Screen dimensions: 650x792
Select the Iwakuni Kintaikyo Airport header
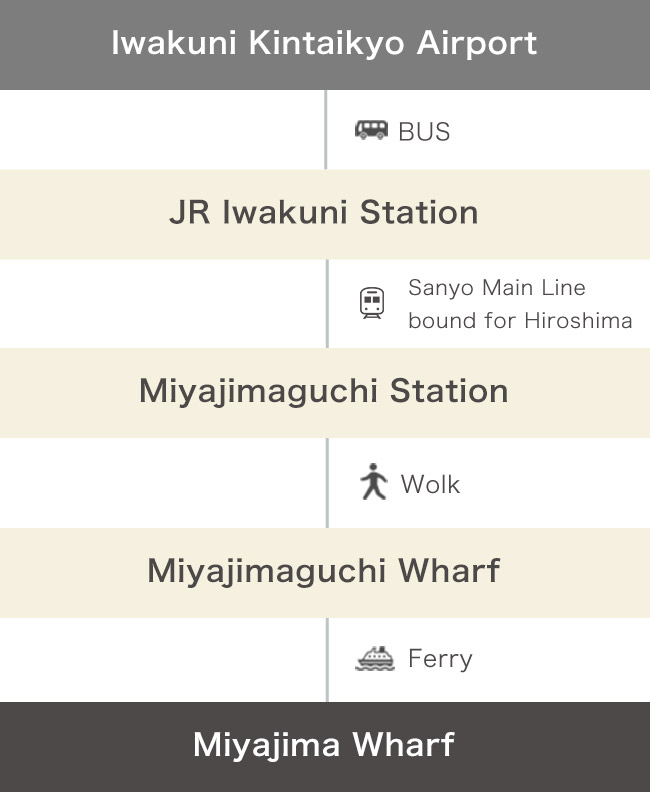325,45
